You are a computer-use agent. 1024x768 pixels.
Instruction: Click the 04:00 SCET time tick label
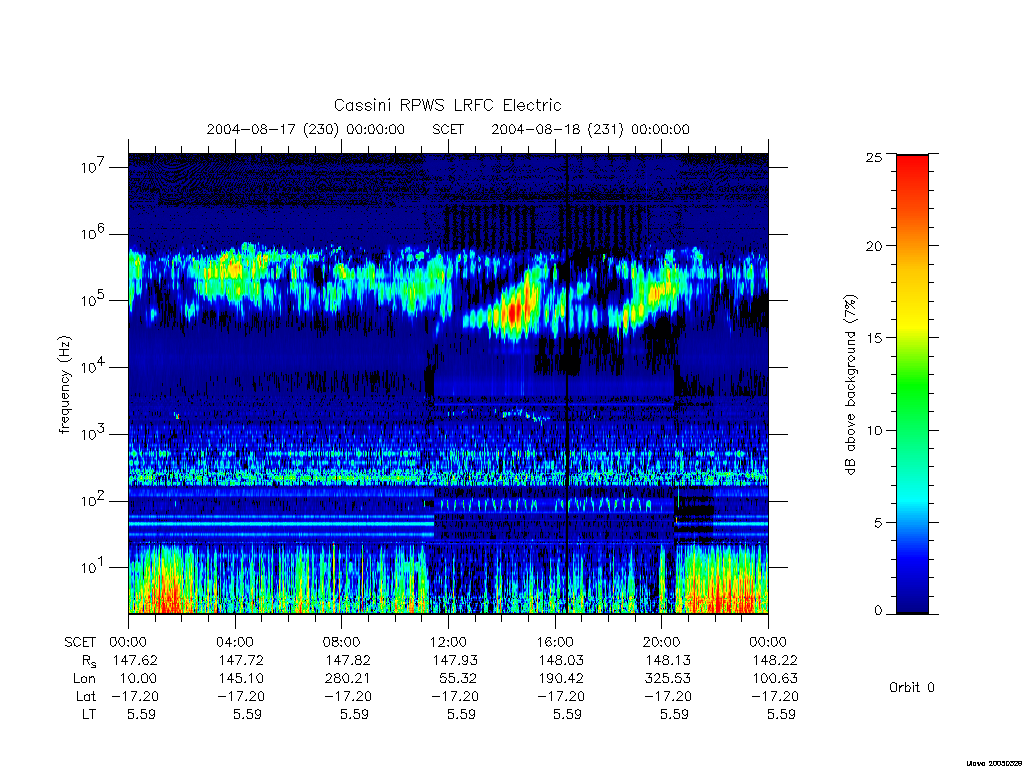pos(234,642)
